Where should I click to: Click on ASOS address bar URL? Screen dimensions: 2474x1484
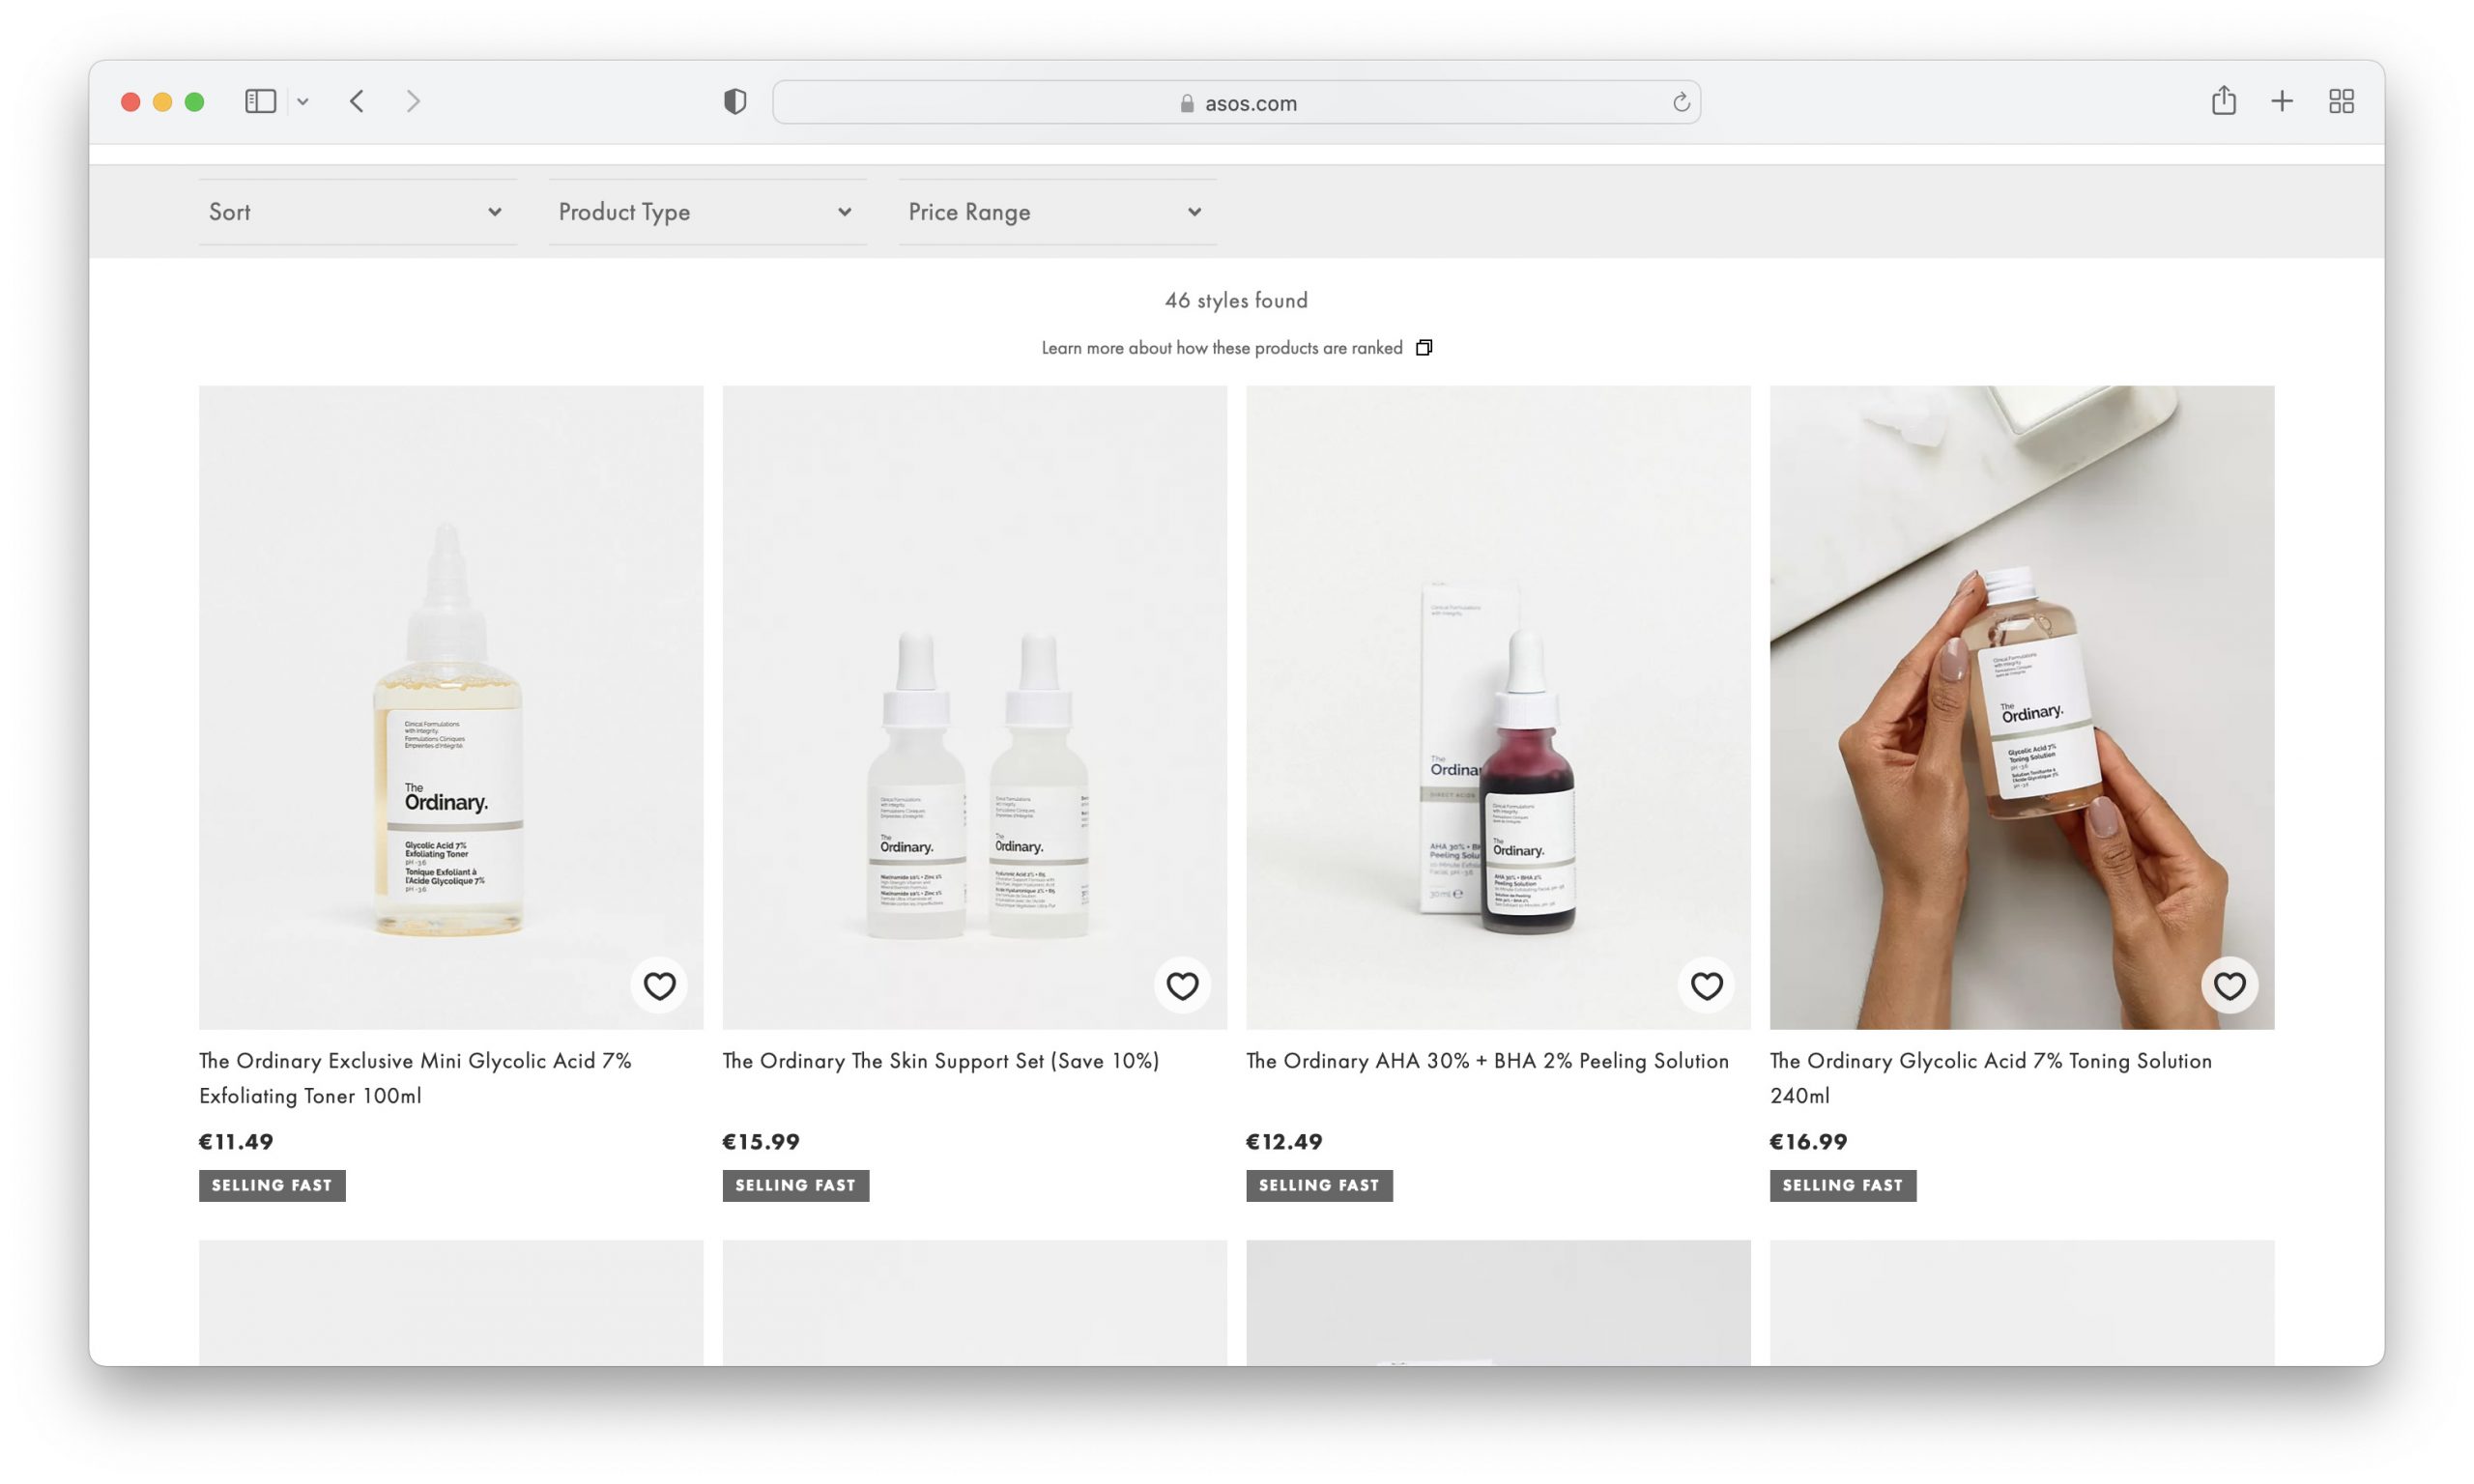[1237, 102]
